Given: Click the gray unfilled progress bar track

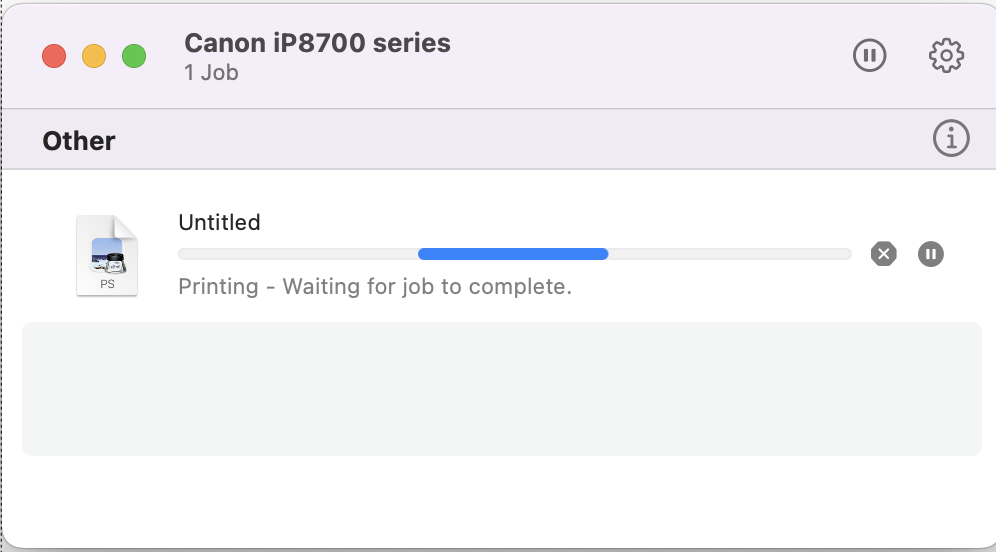Looking at the screenshot, I should coord(730,254).
